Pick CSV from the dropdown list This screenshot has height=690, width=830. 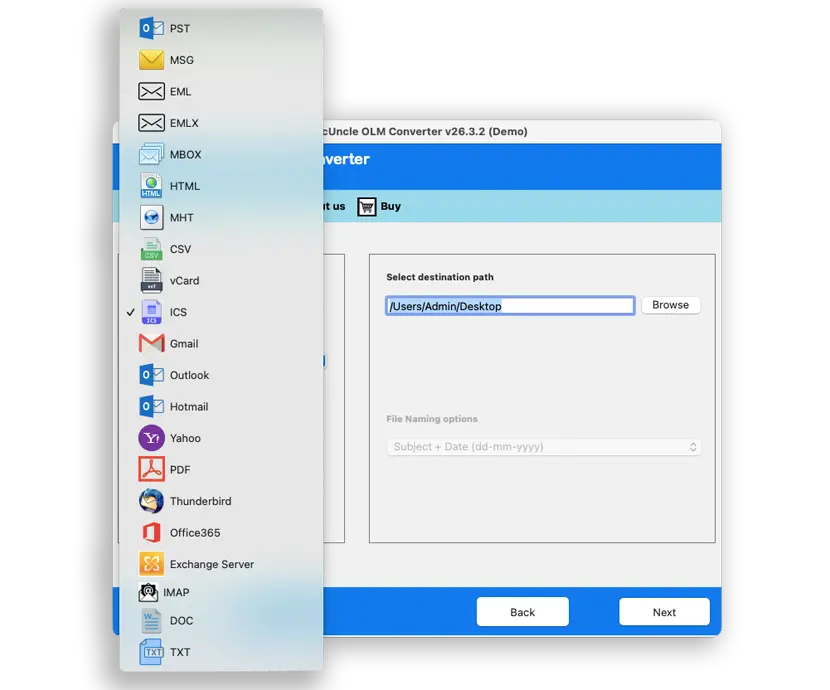click(x=221, y=249)
